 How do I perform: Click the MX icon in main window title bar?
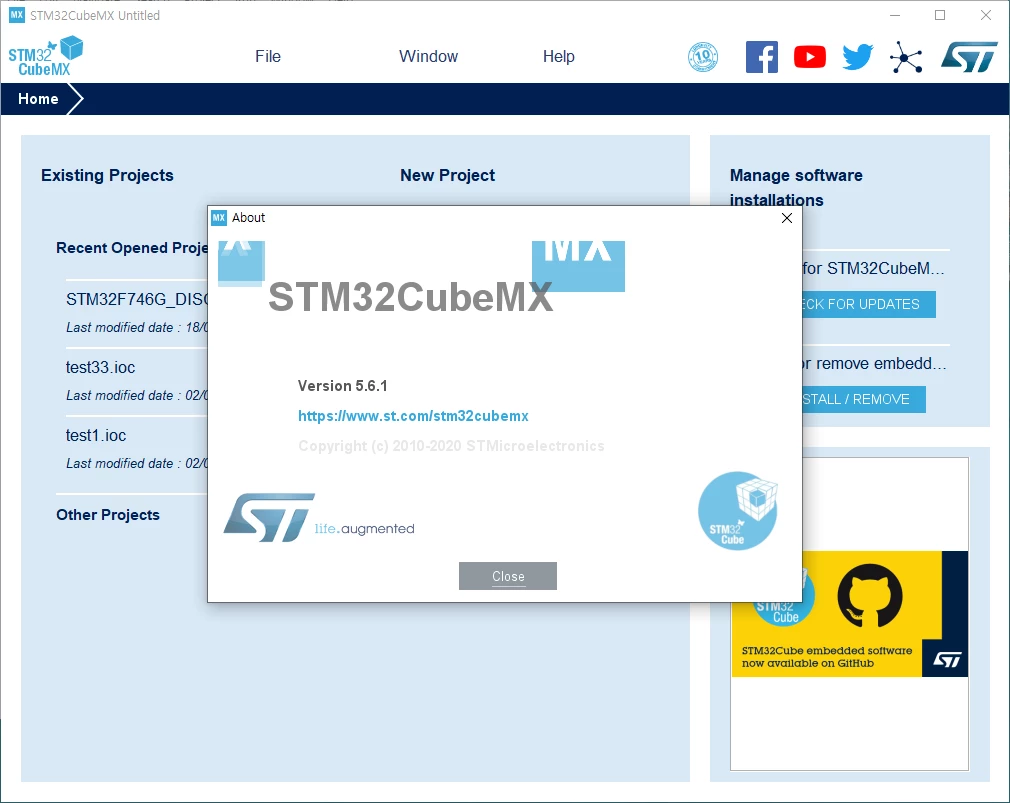click(x=17, y=15)
